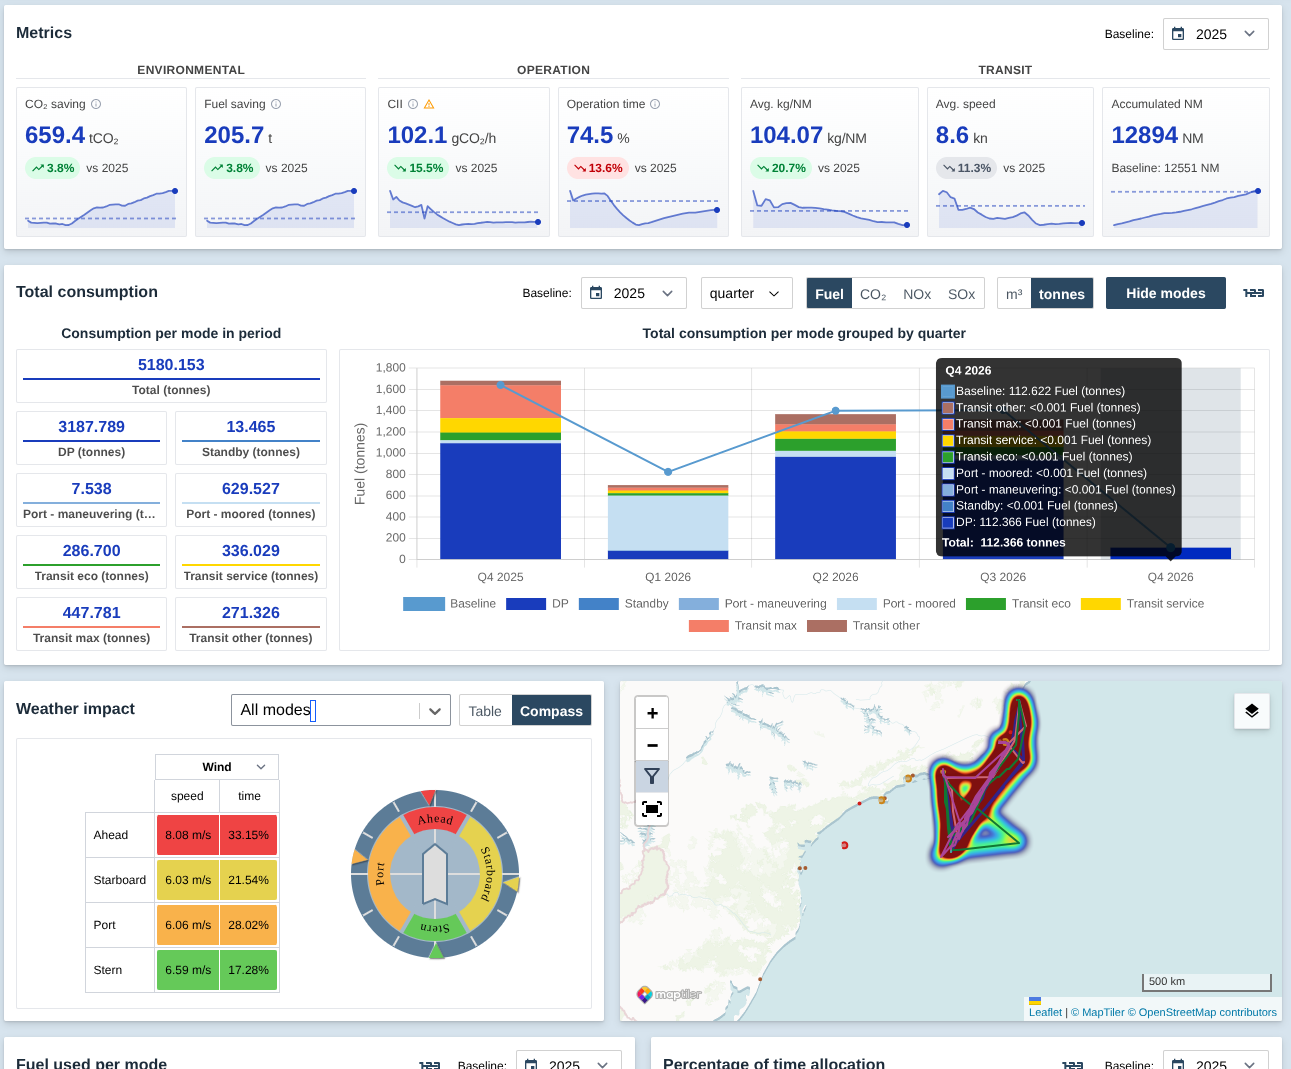The width and height of the screenshot is (1291, 1069).
Task: Click the DP tonnes consumption card
Action: [x=92, y=438]
